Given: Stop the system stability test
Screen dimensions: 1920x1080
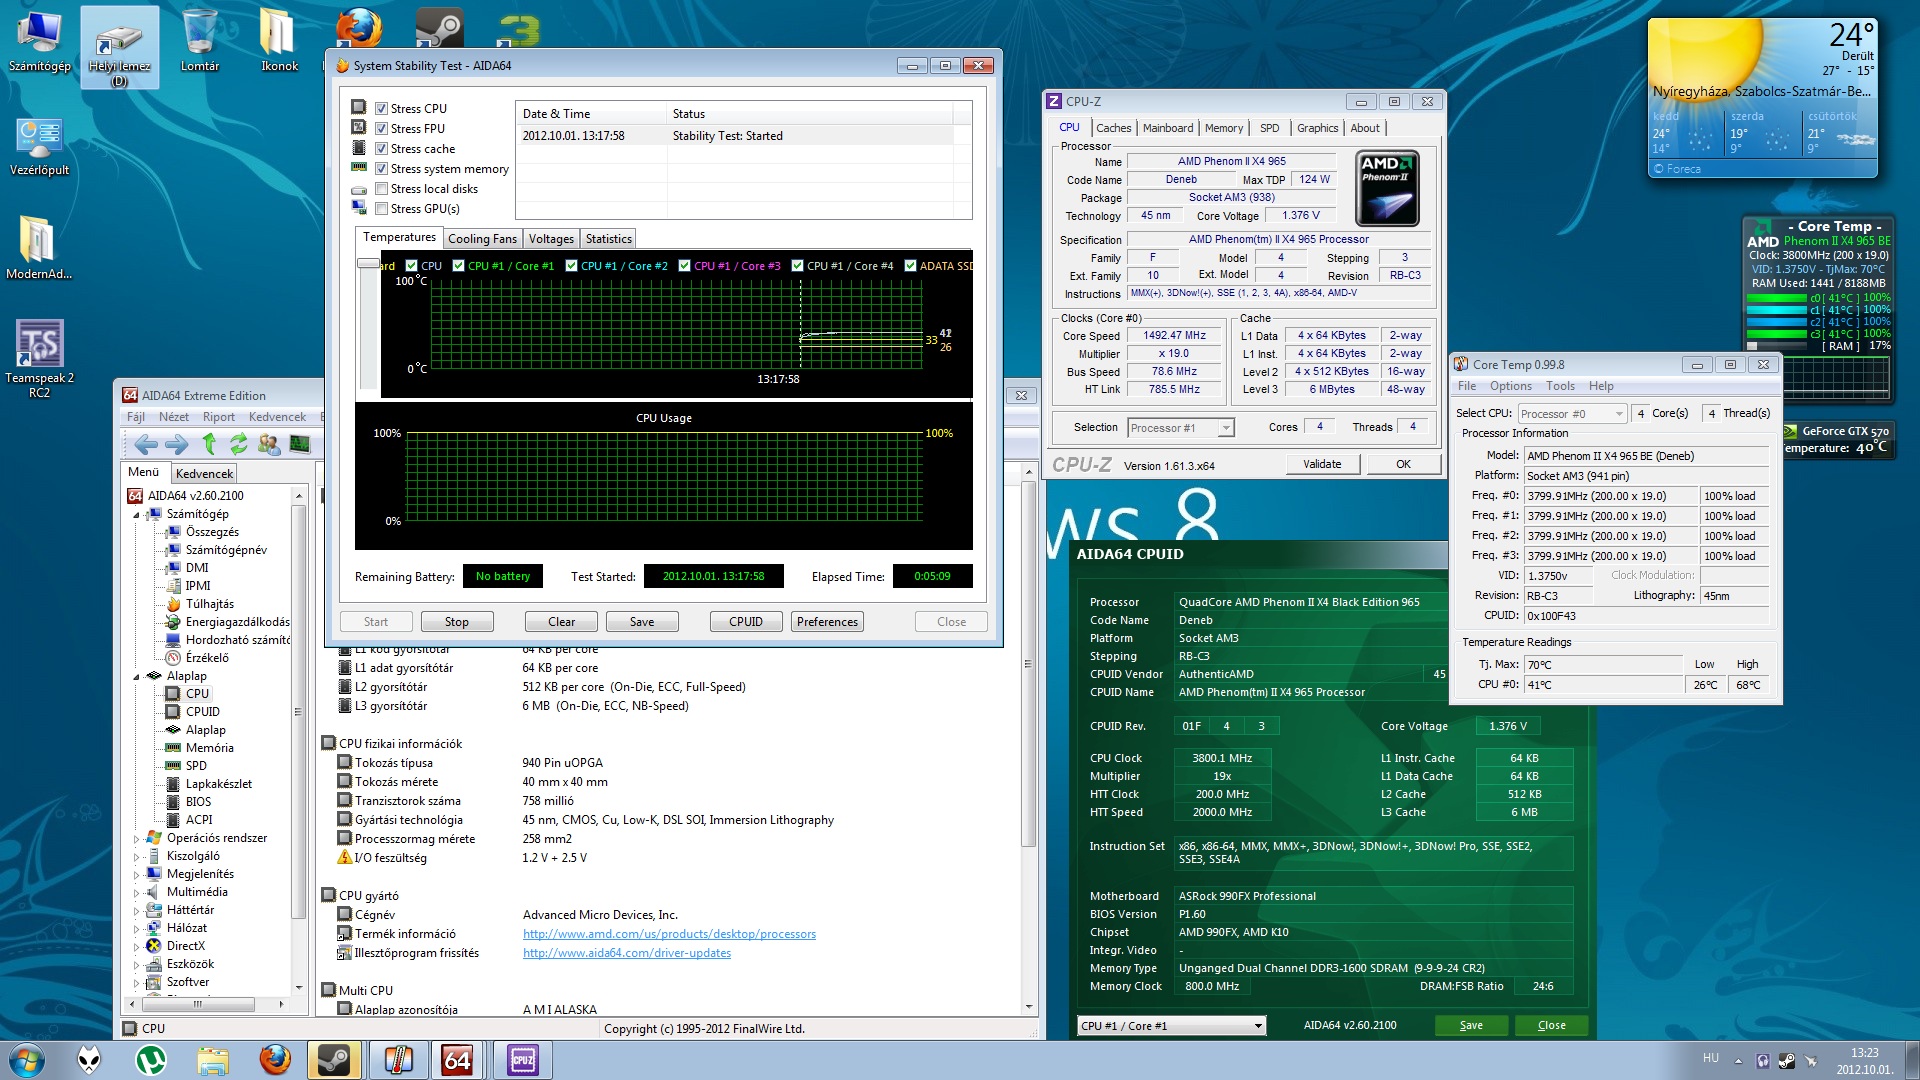Looking at the screenshot, I should (x=457, y=622).
